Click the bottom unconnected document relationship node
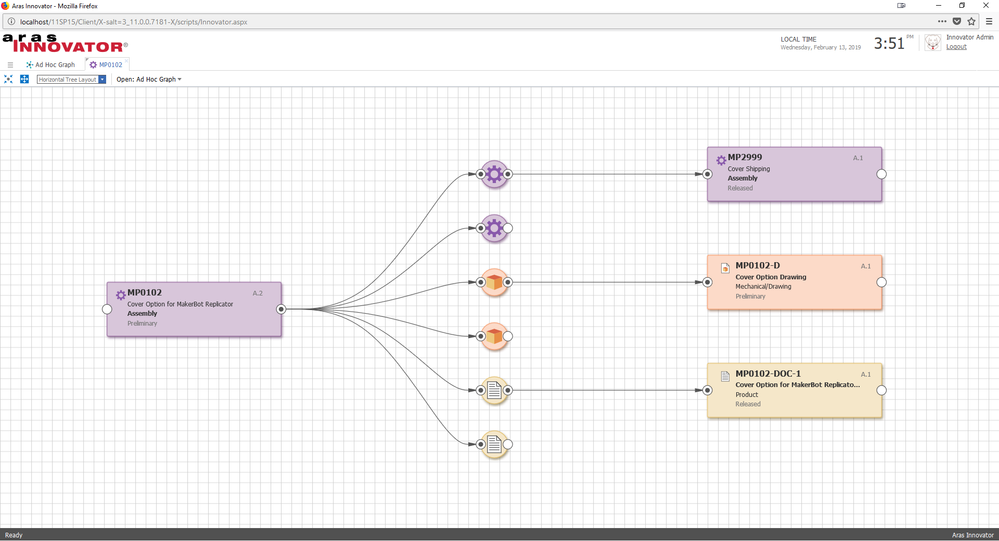The height and width of the screenshot is (541, 999). 494,444
